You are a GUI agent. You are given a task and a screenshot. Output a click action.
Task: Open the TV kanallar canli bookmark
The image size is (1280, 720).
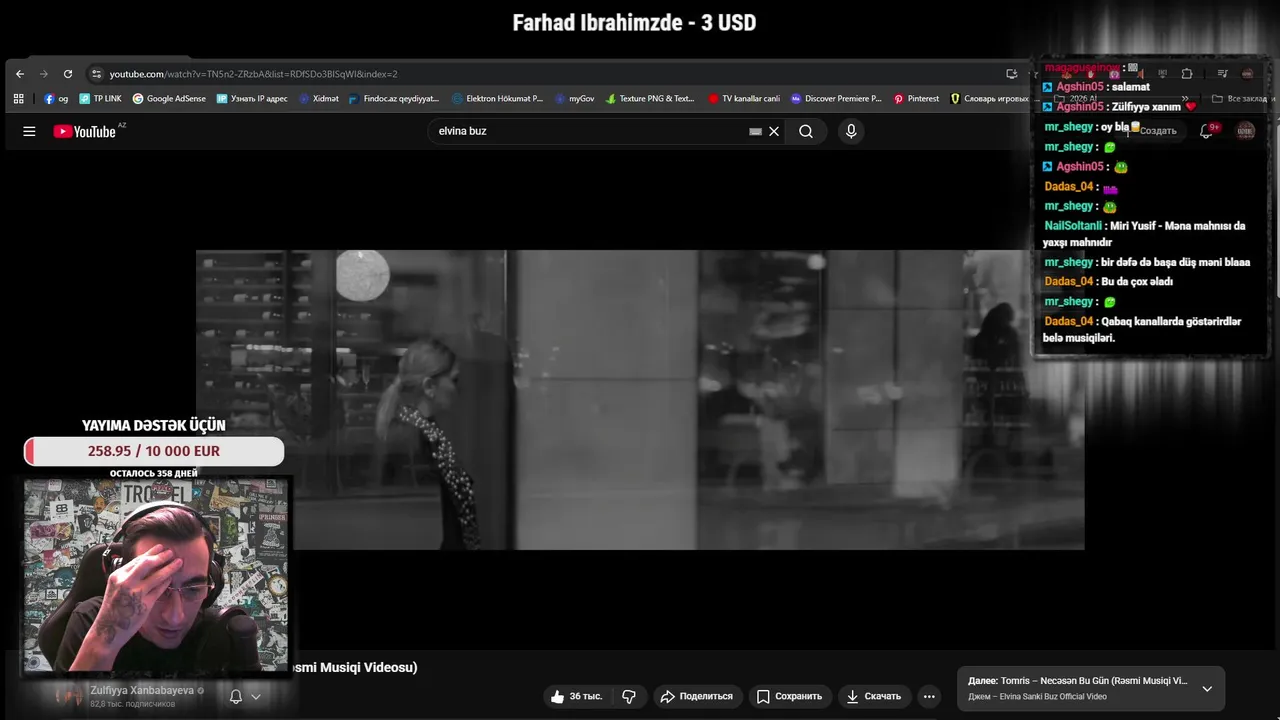744,99
